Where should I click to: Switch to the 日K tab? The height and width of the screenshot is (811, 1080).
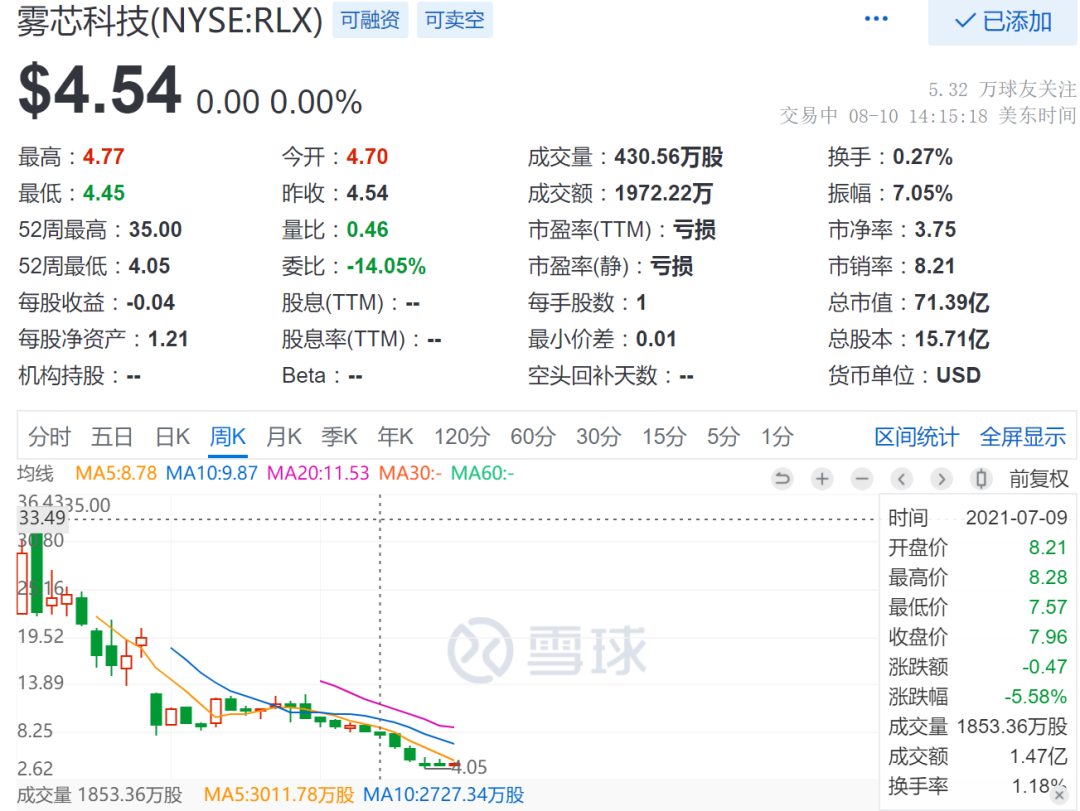tap(172, 437)
